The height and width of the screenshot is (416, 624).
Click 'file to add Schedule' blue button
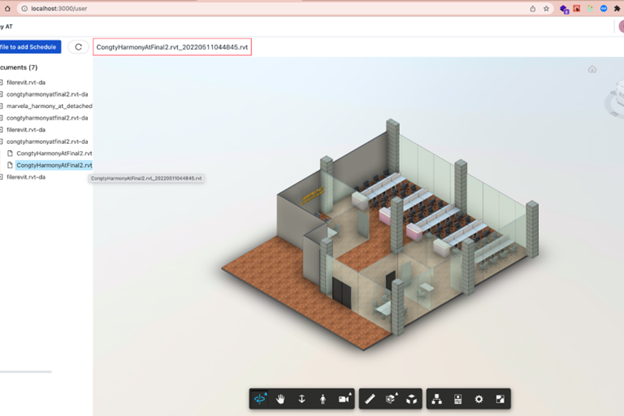click(x=30, y=47)
